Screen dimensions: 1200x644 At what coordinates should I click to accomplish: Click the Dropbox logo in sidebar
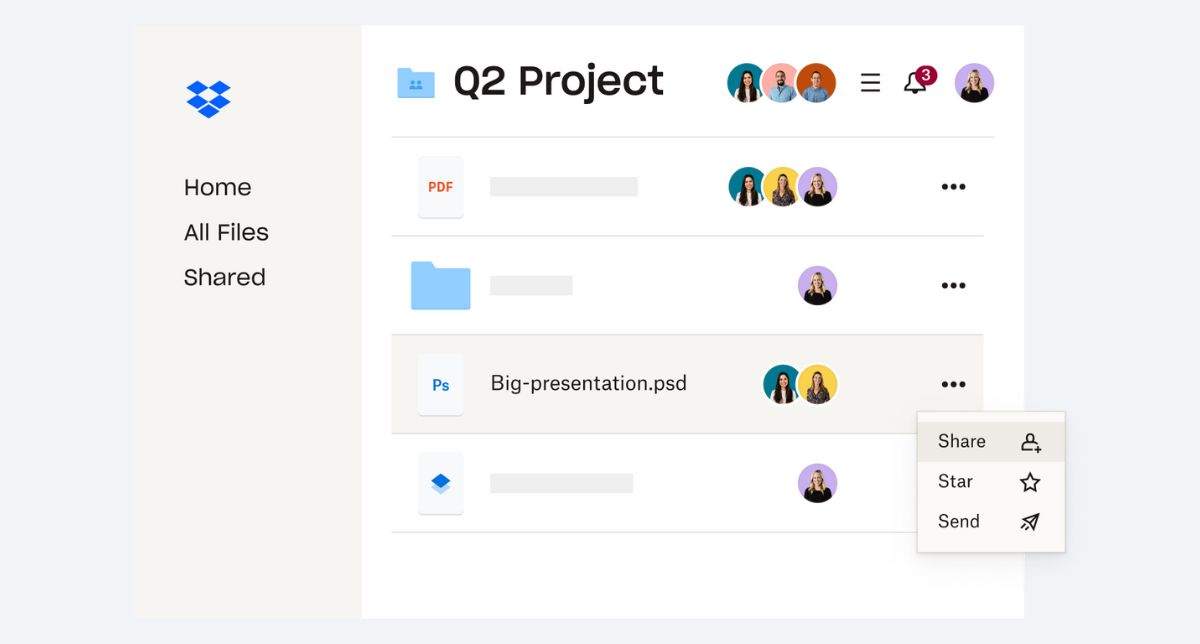(x=208, y=99)
